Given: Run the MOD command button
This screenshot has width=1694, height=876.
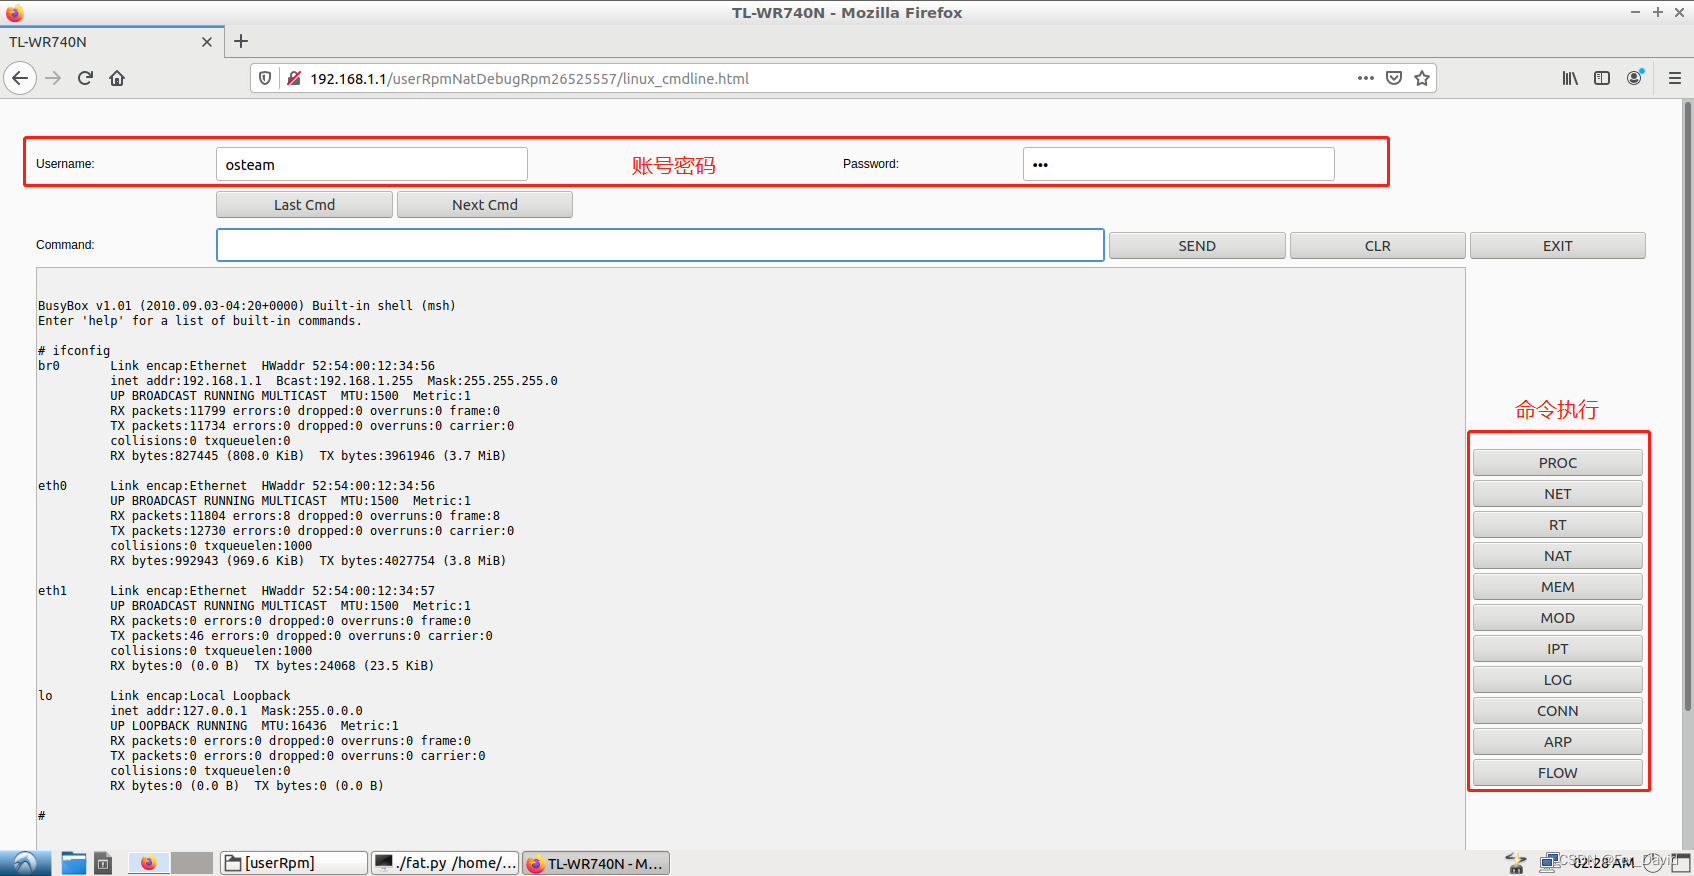Looking at the screenshot, I should pos(1558,618).
